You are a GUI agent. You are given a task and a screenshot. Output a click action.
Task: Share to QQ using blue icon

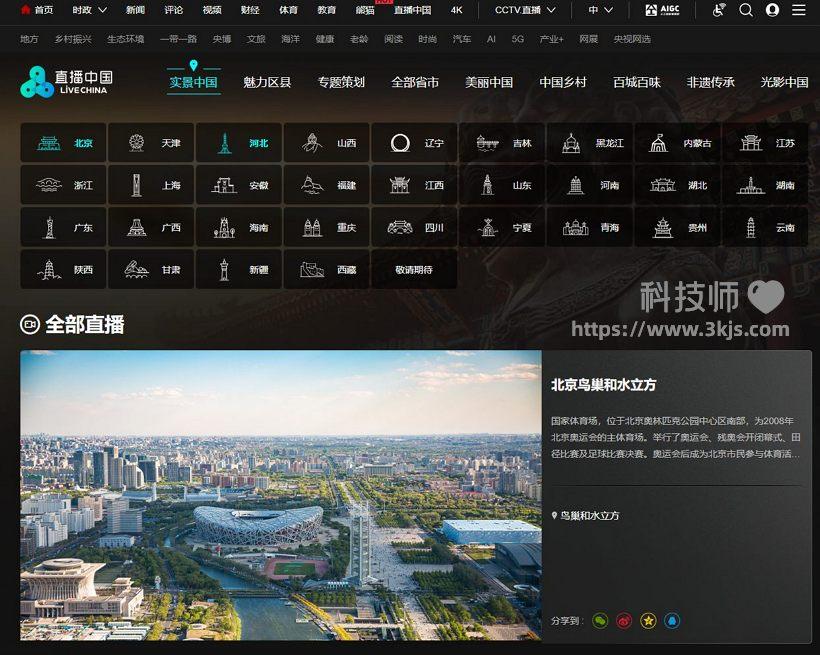click(672, 621)
